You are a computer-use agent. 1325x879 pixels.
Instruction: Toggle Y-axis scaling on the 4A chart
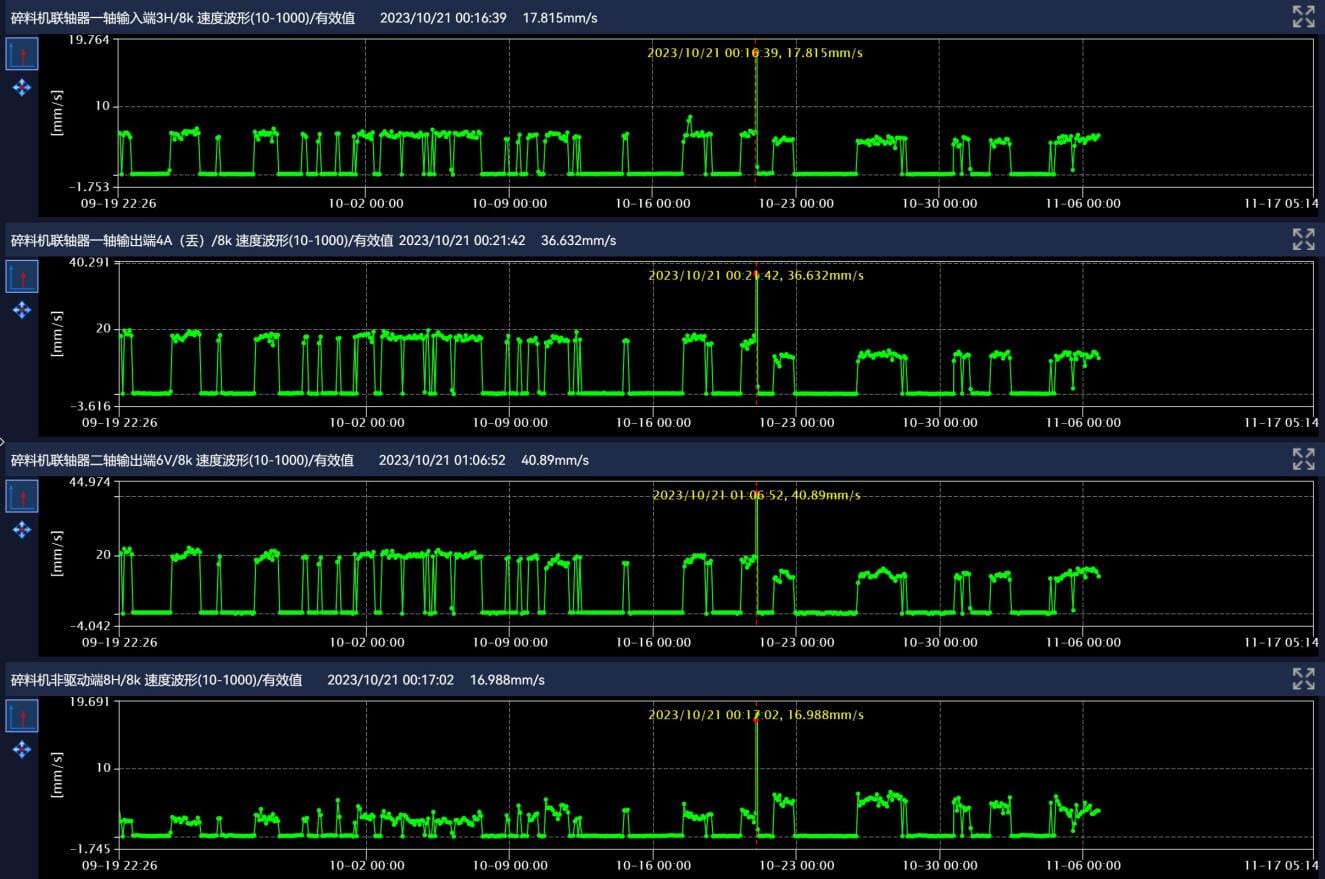22,276
